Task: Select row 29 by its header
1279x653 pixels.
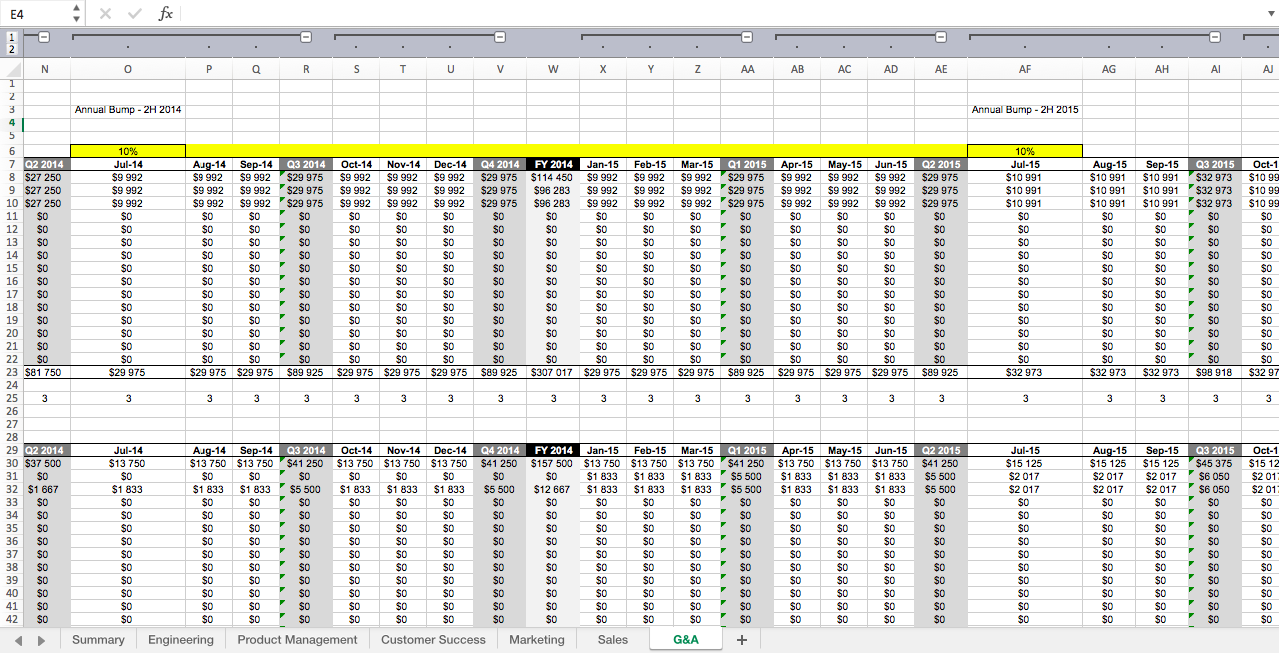Action: pos(11,451)
